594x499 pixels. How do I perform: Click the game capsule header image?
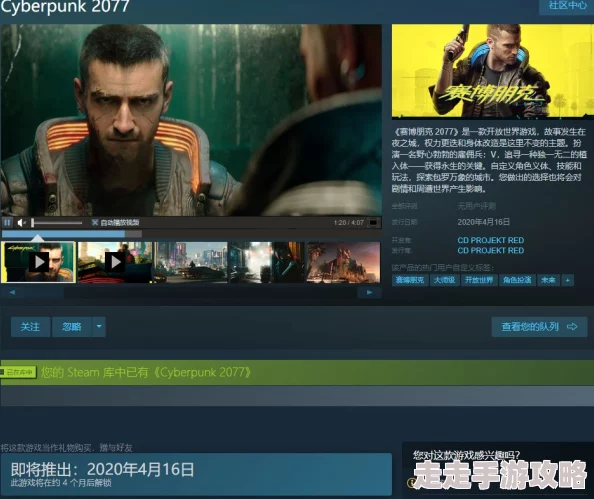pyautogui.click(x=493, y=71)
